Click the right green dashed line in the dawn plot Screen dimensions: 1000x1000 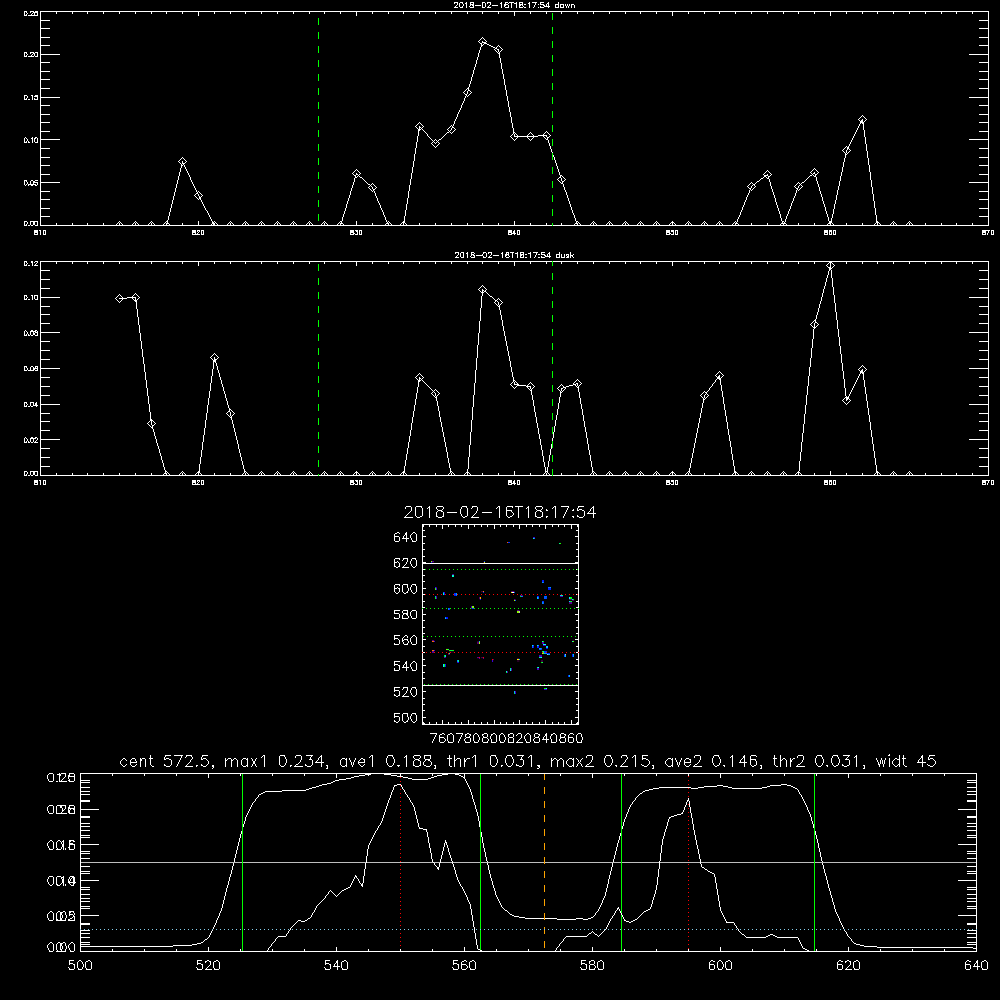pos(552,118)
